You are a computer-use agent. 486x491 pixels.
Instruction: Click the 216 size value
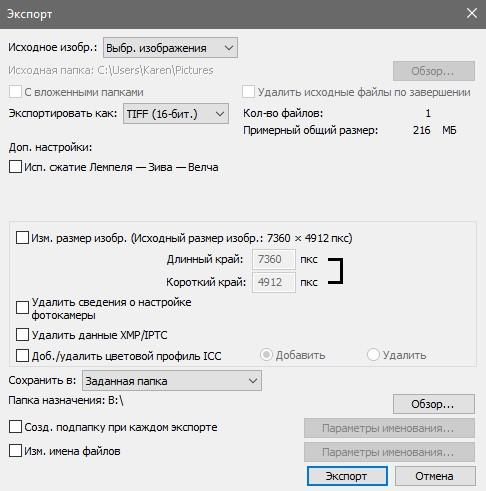click(x=421, y=130)
